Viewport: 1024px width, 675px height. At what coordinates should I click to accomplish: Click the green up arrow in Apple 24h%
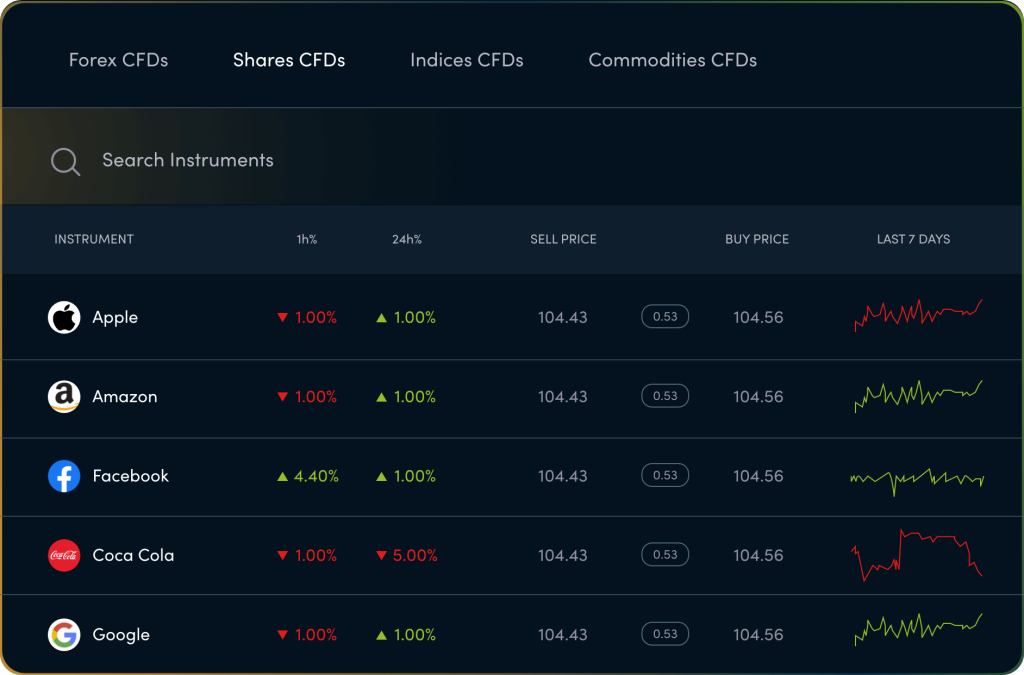coord(381,318)
